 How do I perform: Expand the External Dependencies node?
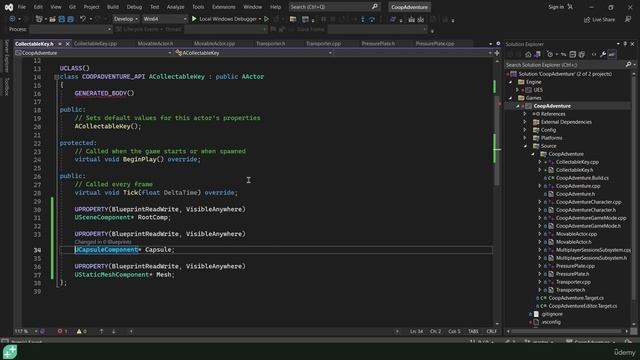click(x=525, y=122)
